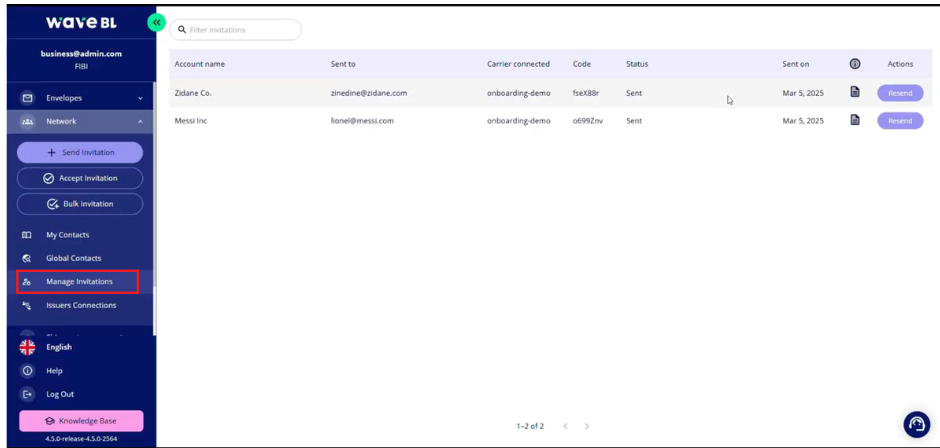Click the Sent status in Messi Inc row
The width and height of the screenshot is (940, 448).
click(x=634, y=121)
